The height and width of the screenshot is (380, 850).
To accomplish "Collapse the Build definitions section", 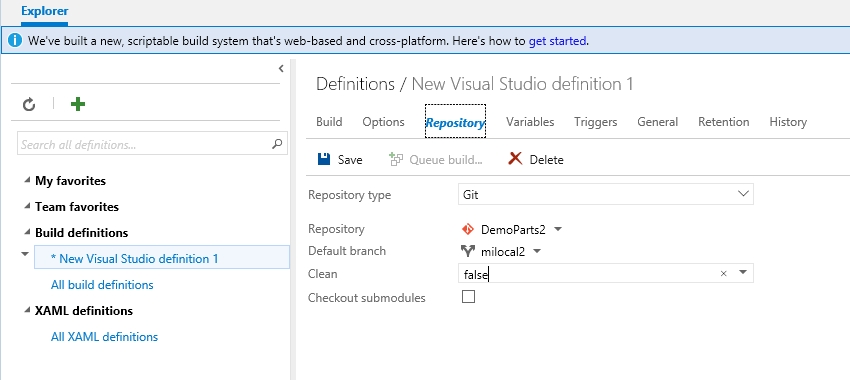I will (x=28, y=232).
